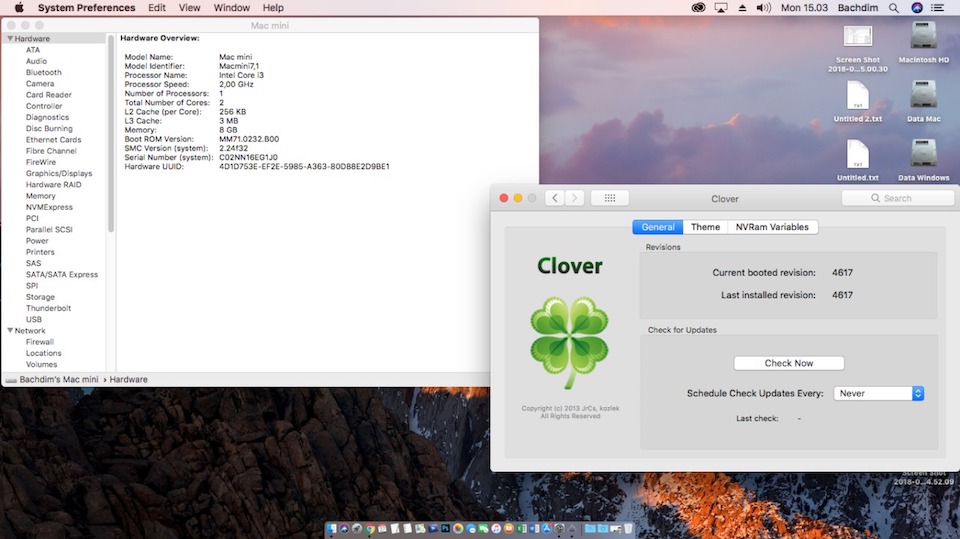The width and height of the screenshot is (960, 539).
Task: Select SATA/SATA Express in sidebar
Action: (x=62, y=274)
